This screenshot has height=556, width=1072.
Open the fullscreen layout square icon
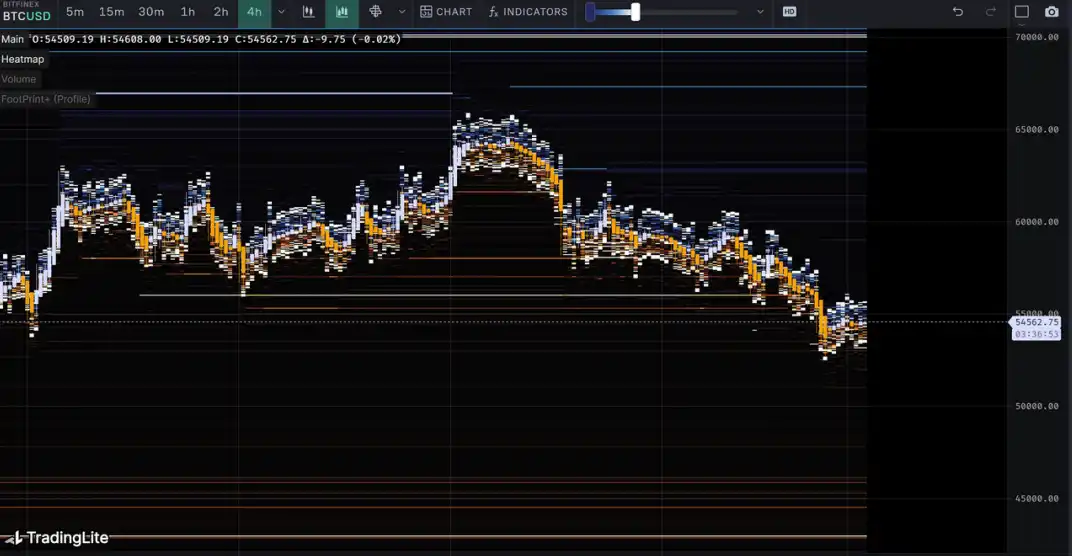point(1022,12)
